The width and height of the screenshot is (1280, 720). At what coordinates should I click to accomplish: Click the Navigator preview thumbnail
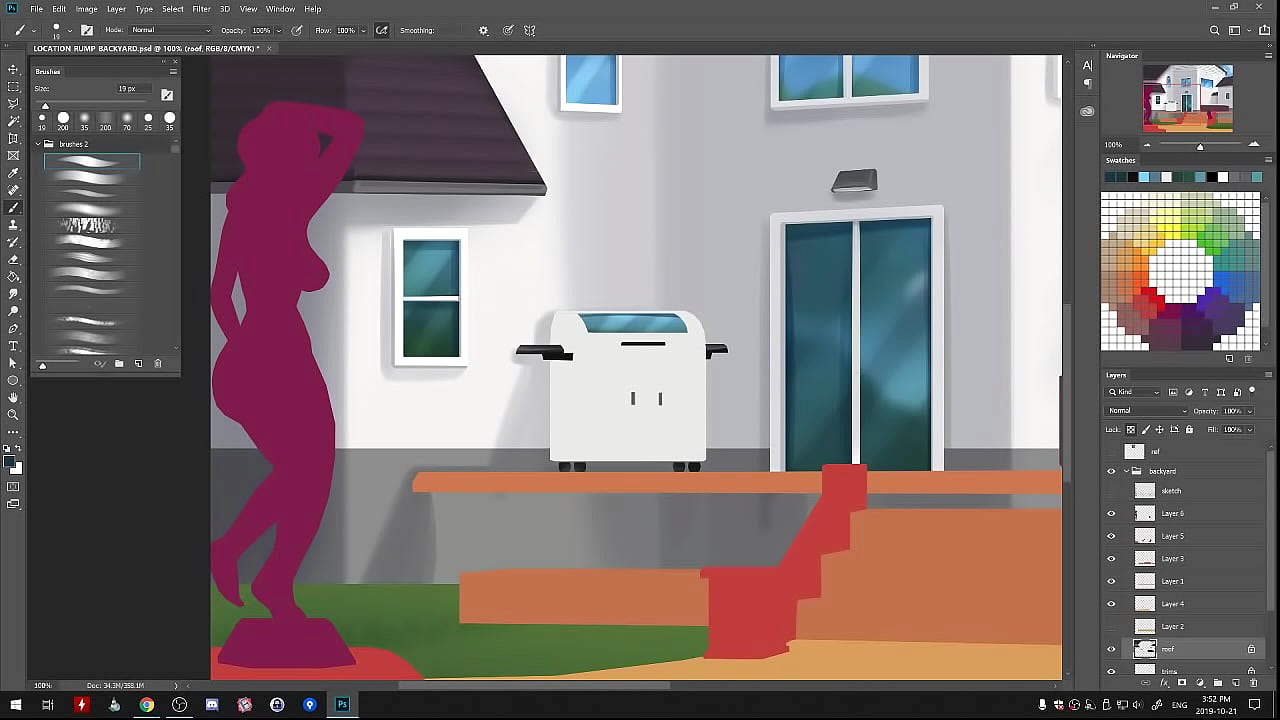tap(1187, 98)
